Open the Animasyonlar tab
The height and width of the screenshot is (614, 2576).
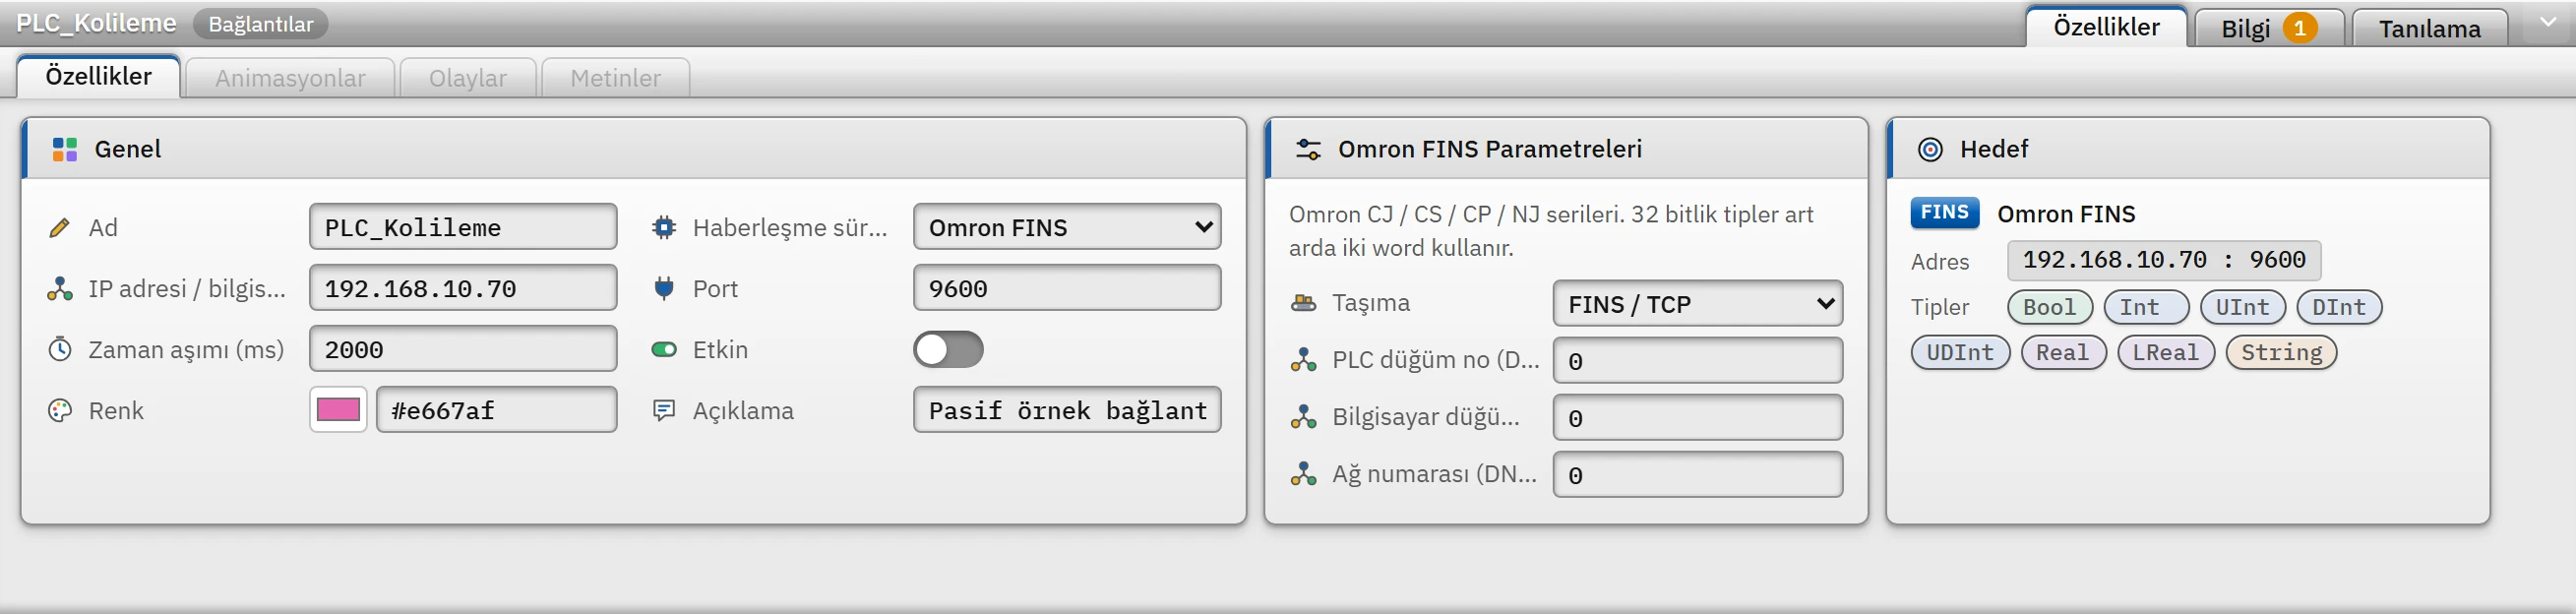(x=290, y=78)
